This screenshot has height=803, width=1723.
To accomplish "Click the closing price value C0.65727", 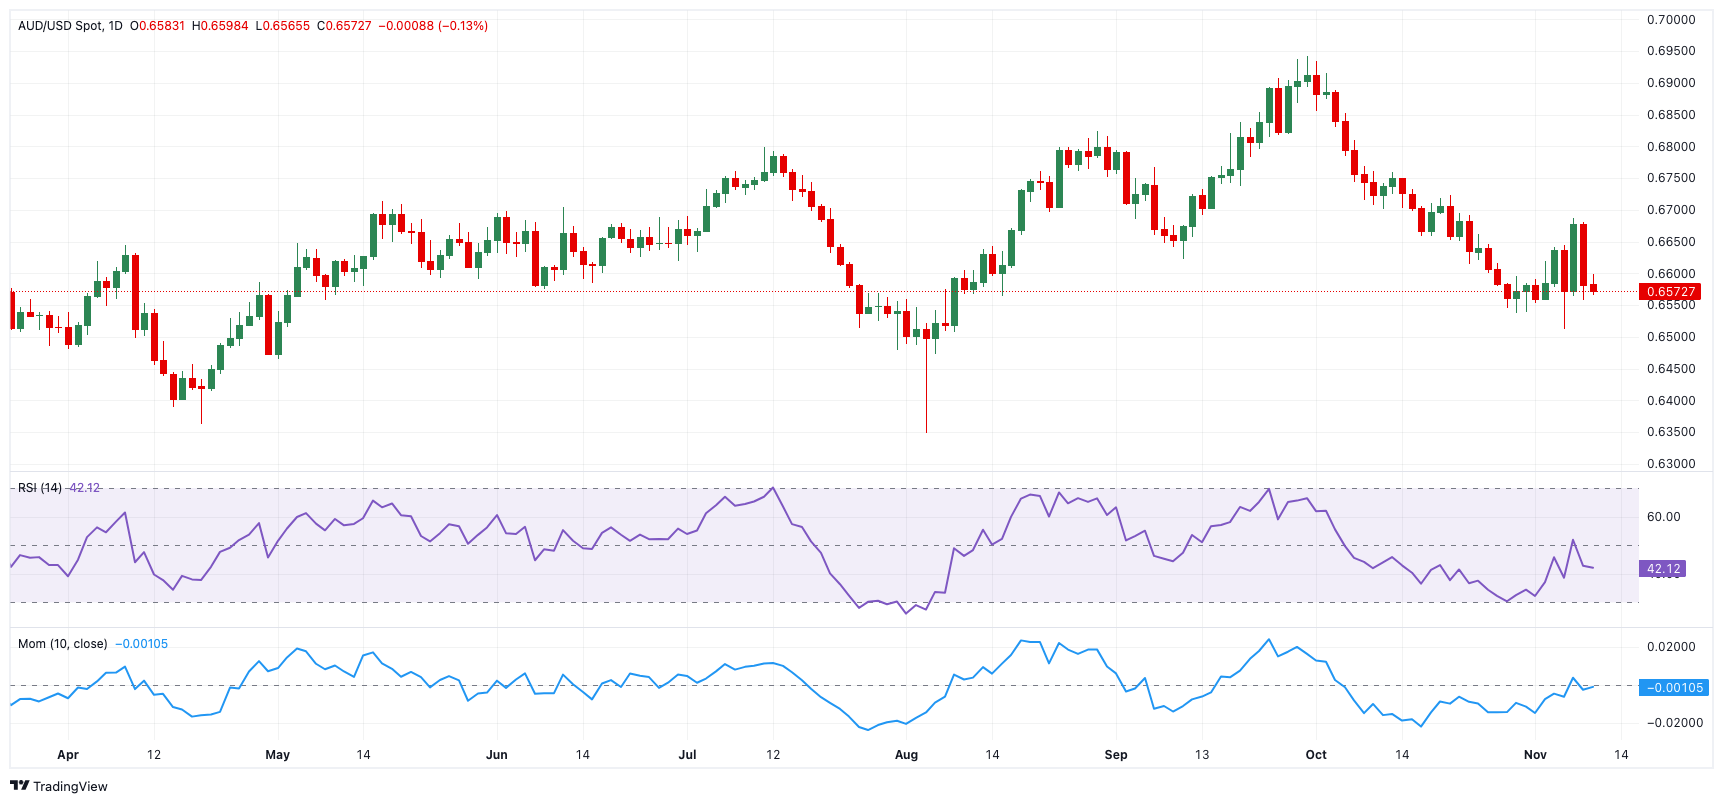I will (x=344, y=26).
